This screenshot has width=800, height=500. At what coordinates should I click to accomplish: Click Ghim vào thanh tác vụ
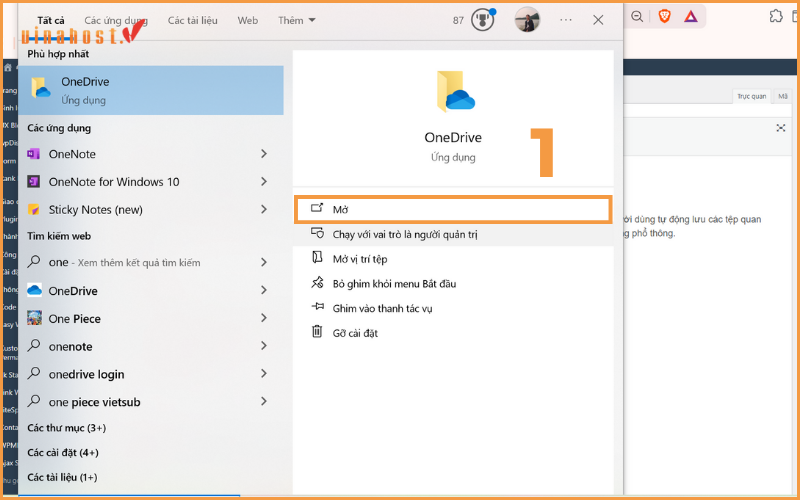(x=382, y=308)
